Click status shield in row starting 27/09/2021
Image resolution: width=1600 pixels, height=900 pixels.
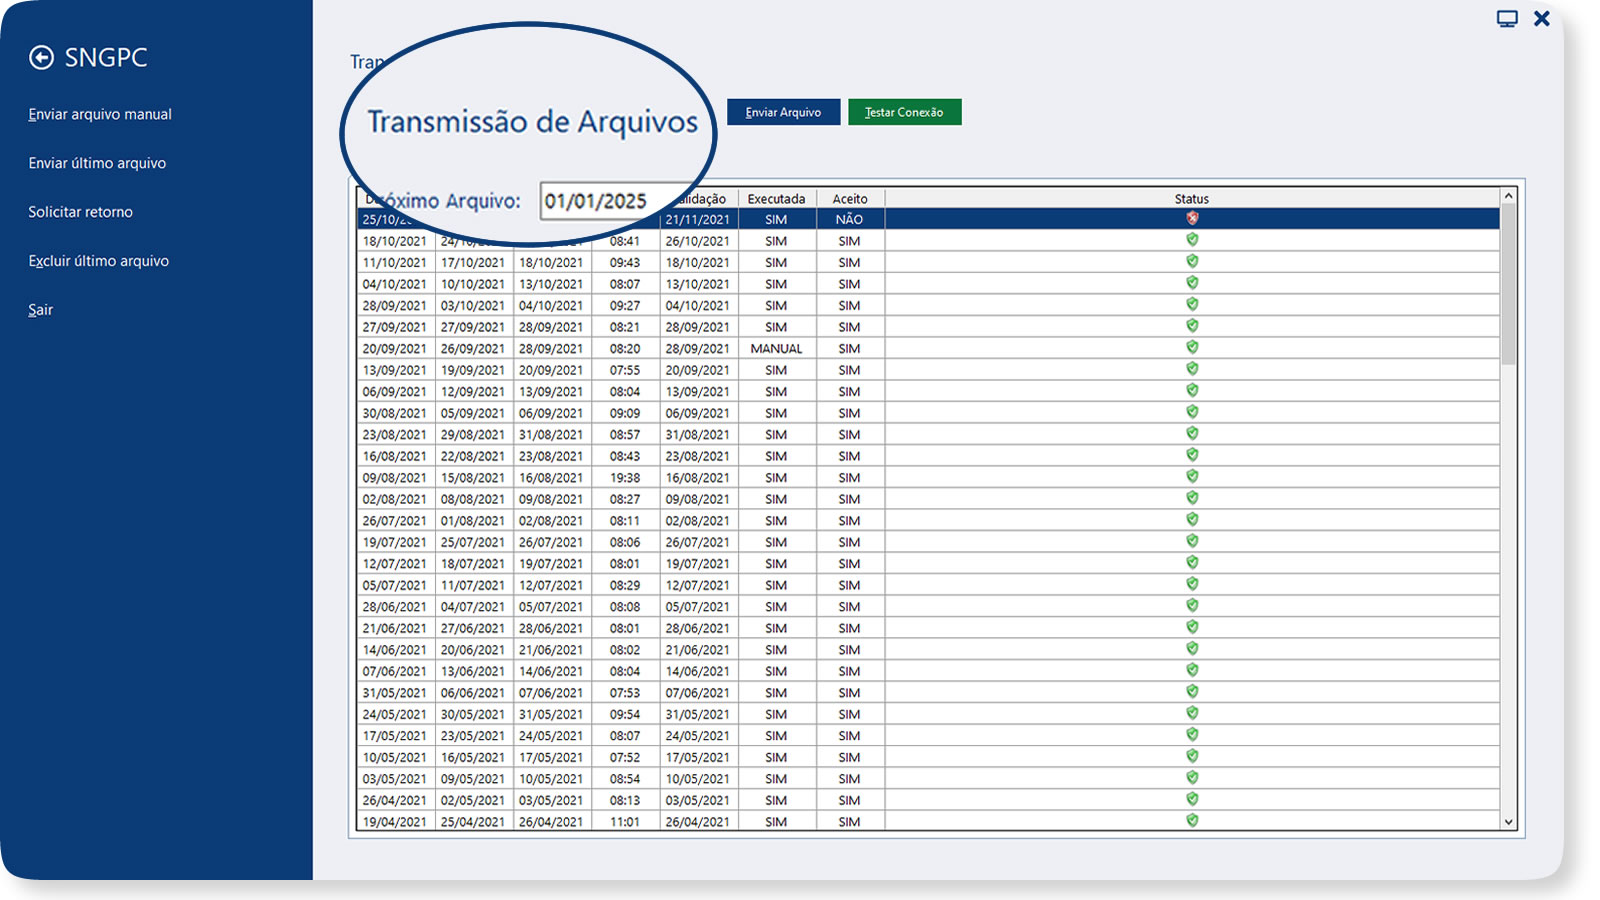coord(1192,326)
